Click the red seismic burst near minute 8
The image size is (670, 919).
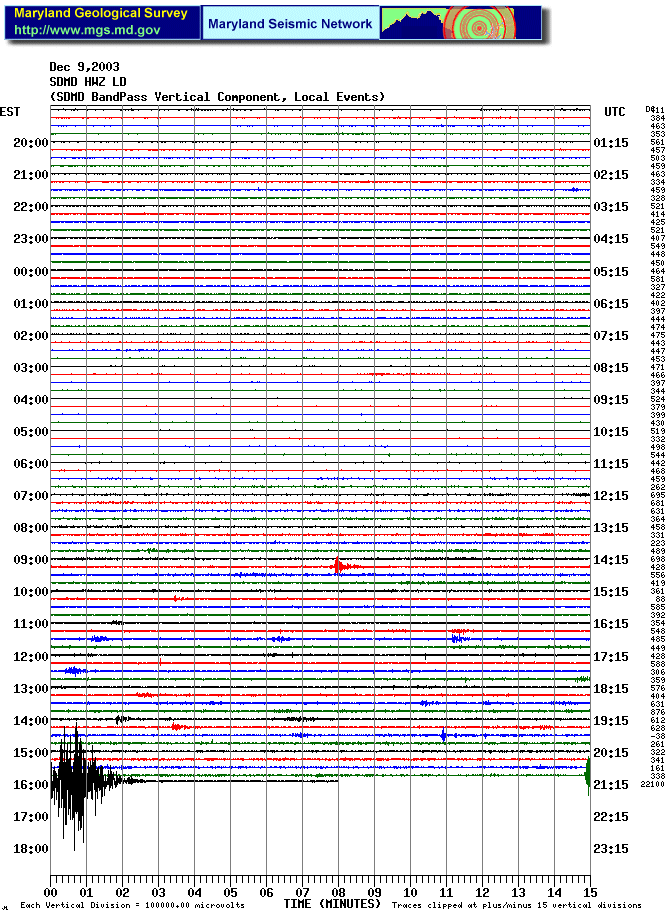(x=340, y=566)
